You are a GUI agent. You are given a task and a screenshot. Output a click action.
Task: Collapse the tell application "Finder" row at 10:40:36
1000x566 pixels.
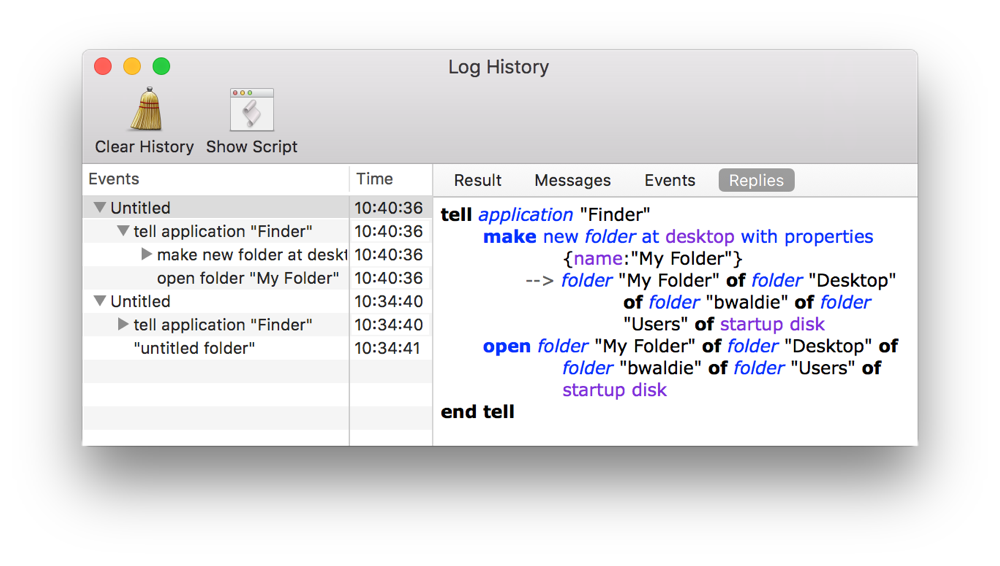(x=123, y=230)
